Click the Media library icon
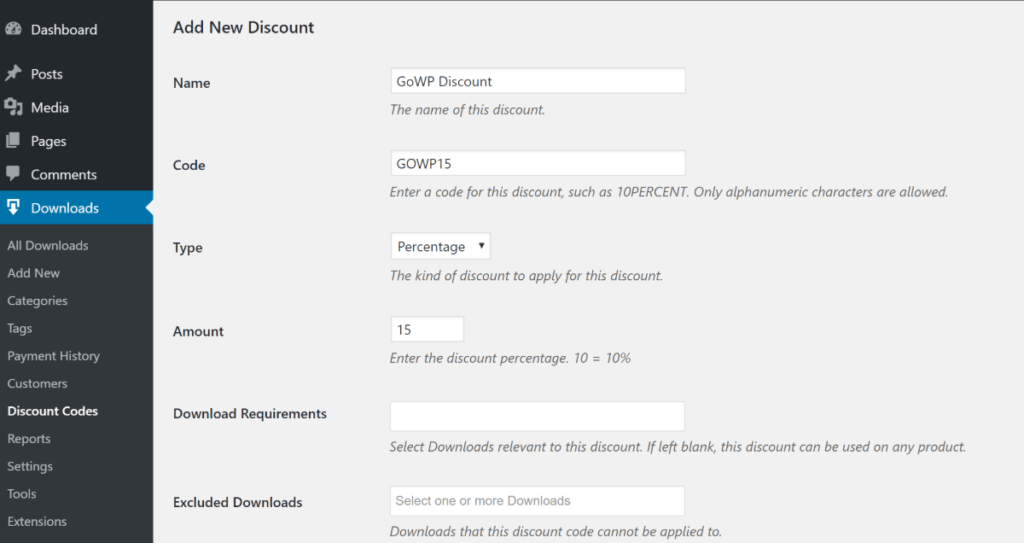The image size is (1024, 543). [x=13, y=107]
